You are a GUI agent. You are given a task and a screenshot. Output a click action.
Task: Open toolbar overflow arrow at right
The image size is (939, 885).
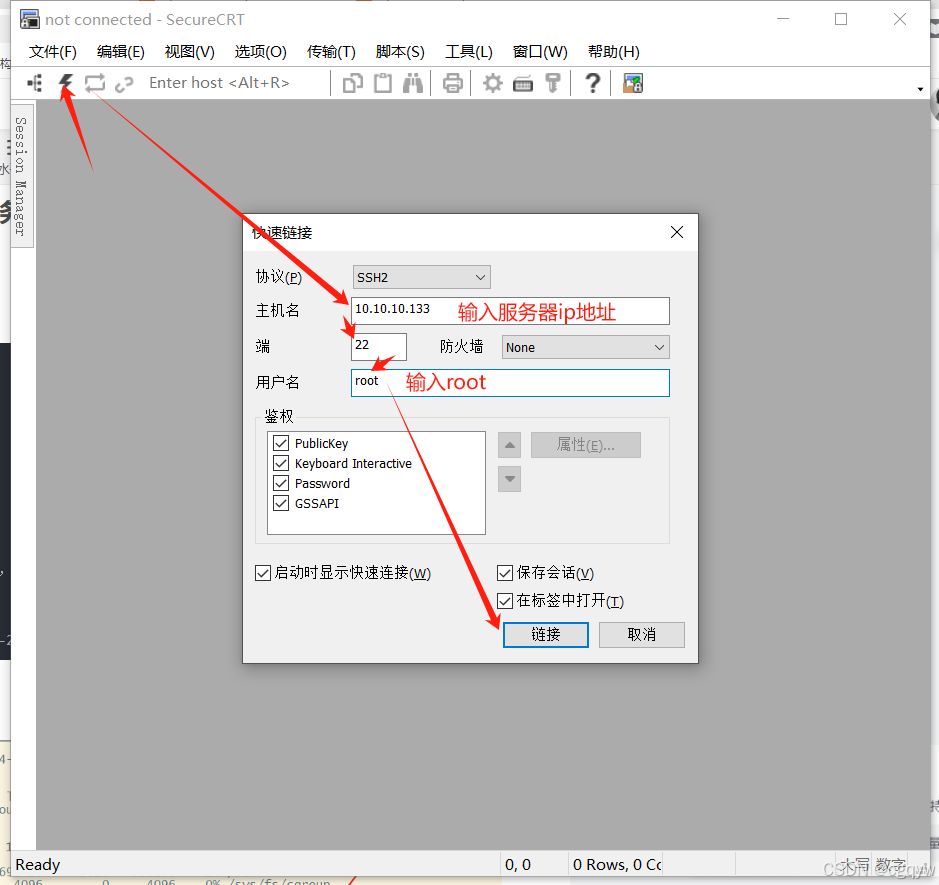point(920,89)
